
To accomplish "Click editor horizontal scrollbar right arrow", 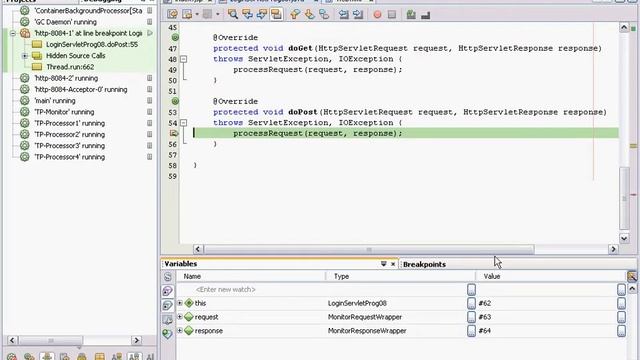I will click(x=613, y=249).
